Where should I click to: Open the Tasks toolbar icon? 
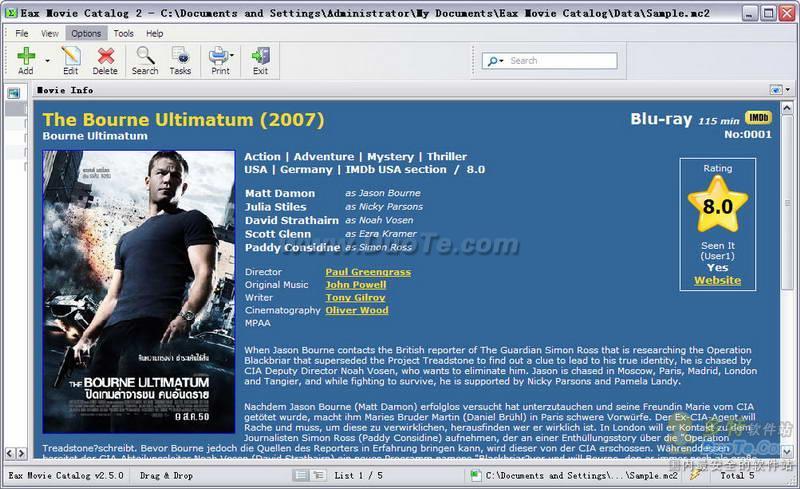180,61
